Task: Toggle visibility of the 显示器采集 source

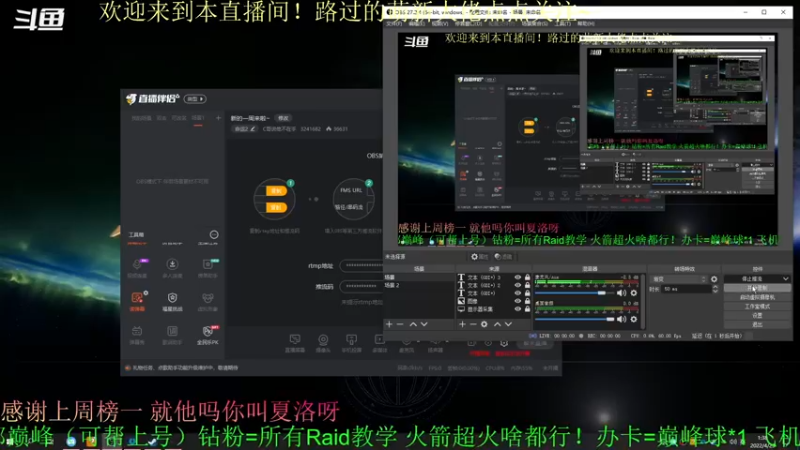Action: coord(518,309)
